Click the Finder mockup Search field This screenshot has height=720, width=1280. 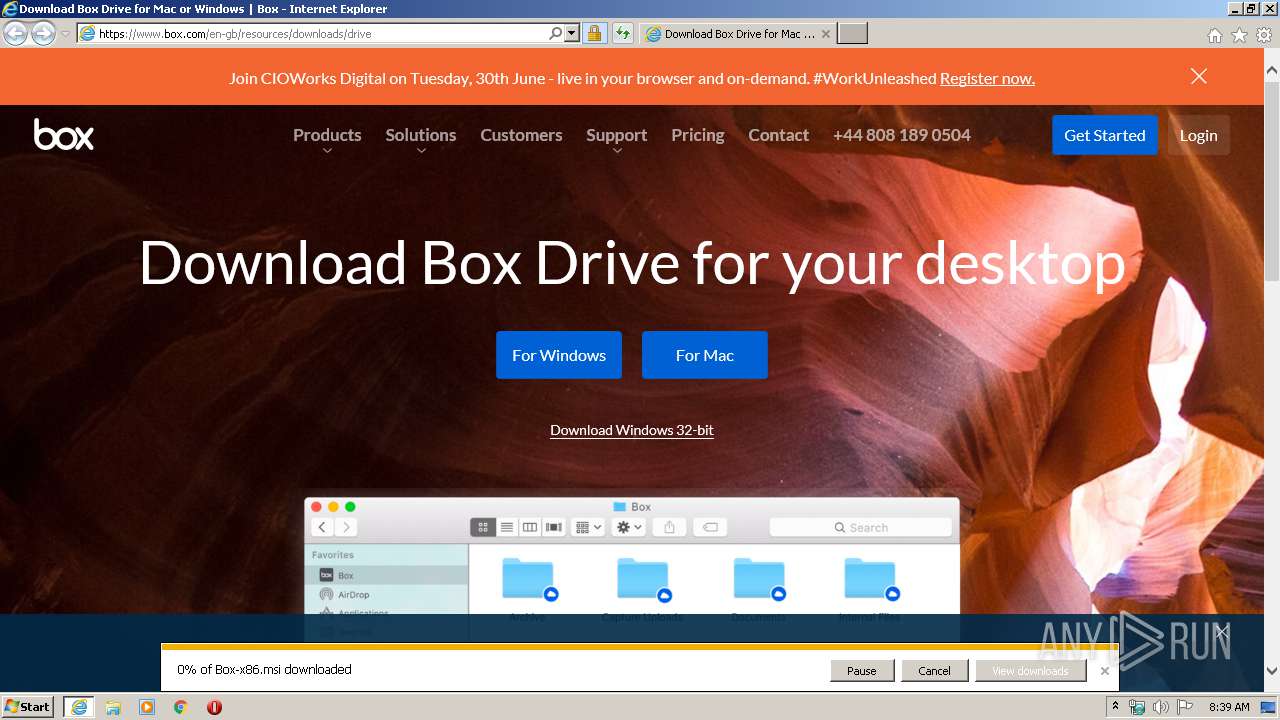click(860, 527)
